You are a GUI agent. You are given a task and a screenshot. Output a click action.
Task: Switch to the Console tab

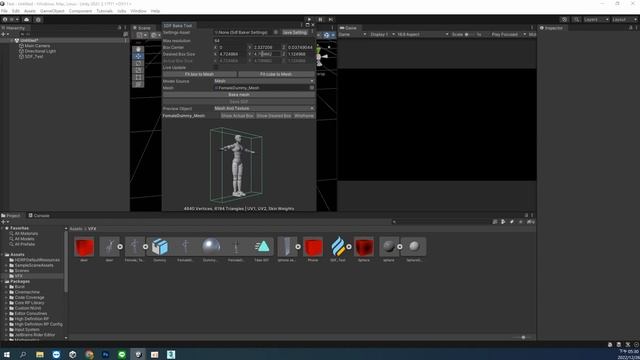coord(39,216)
